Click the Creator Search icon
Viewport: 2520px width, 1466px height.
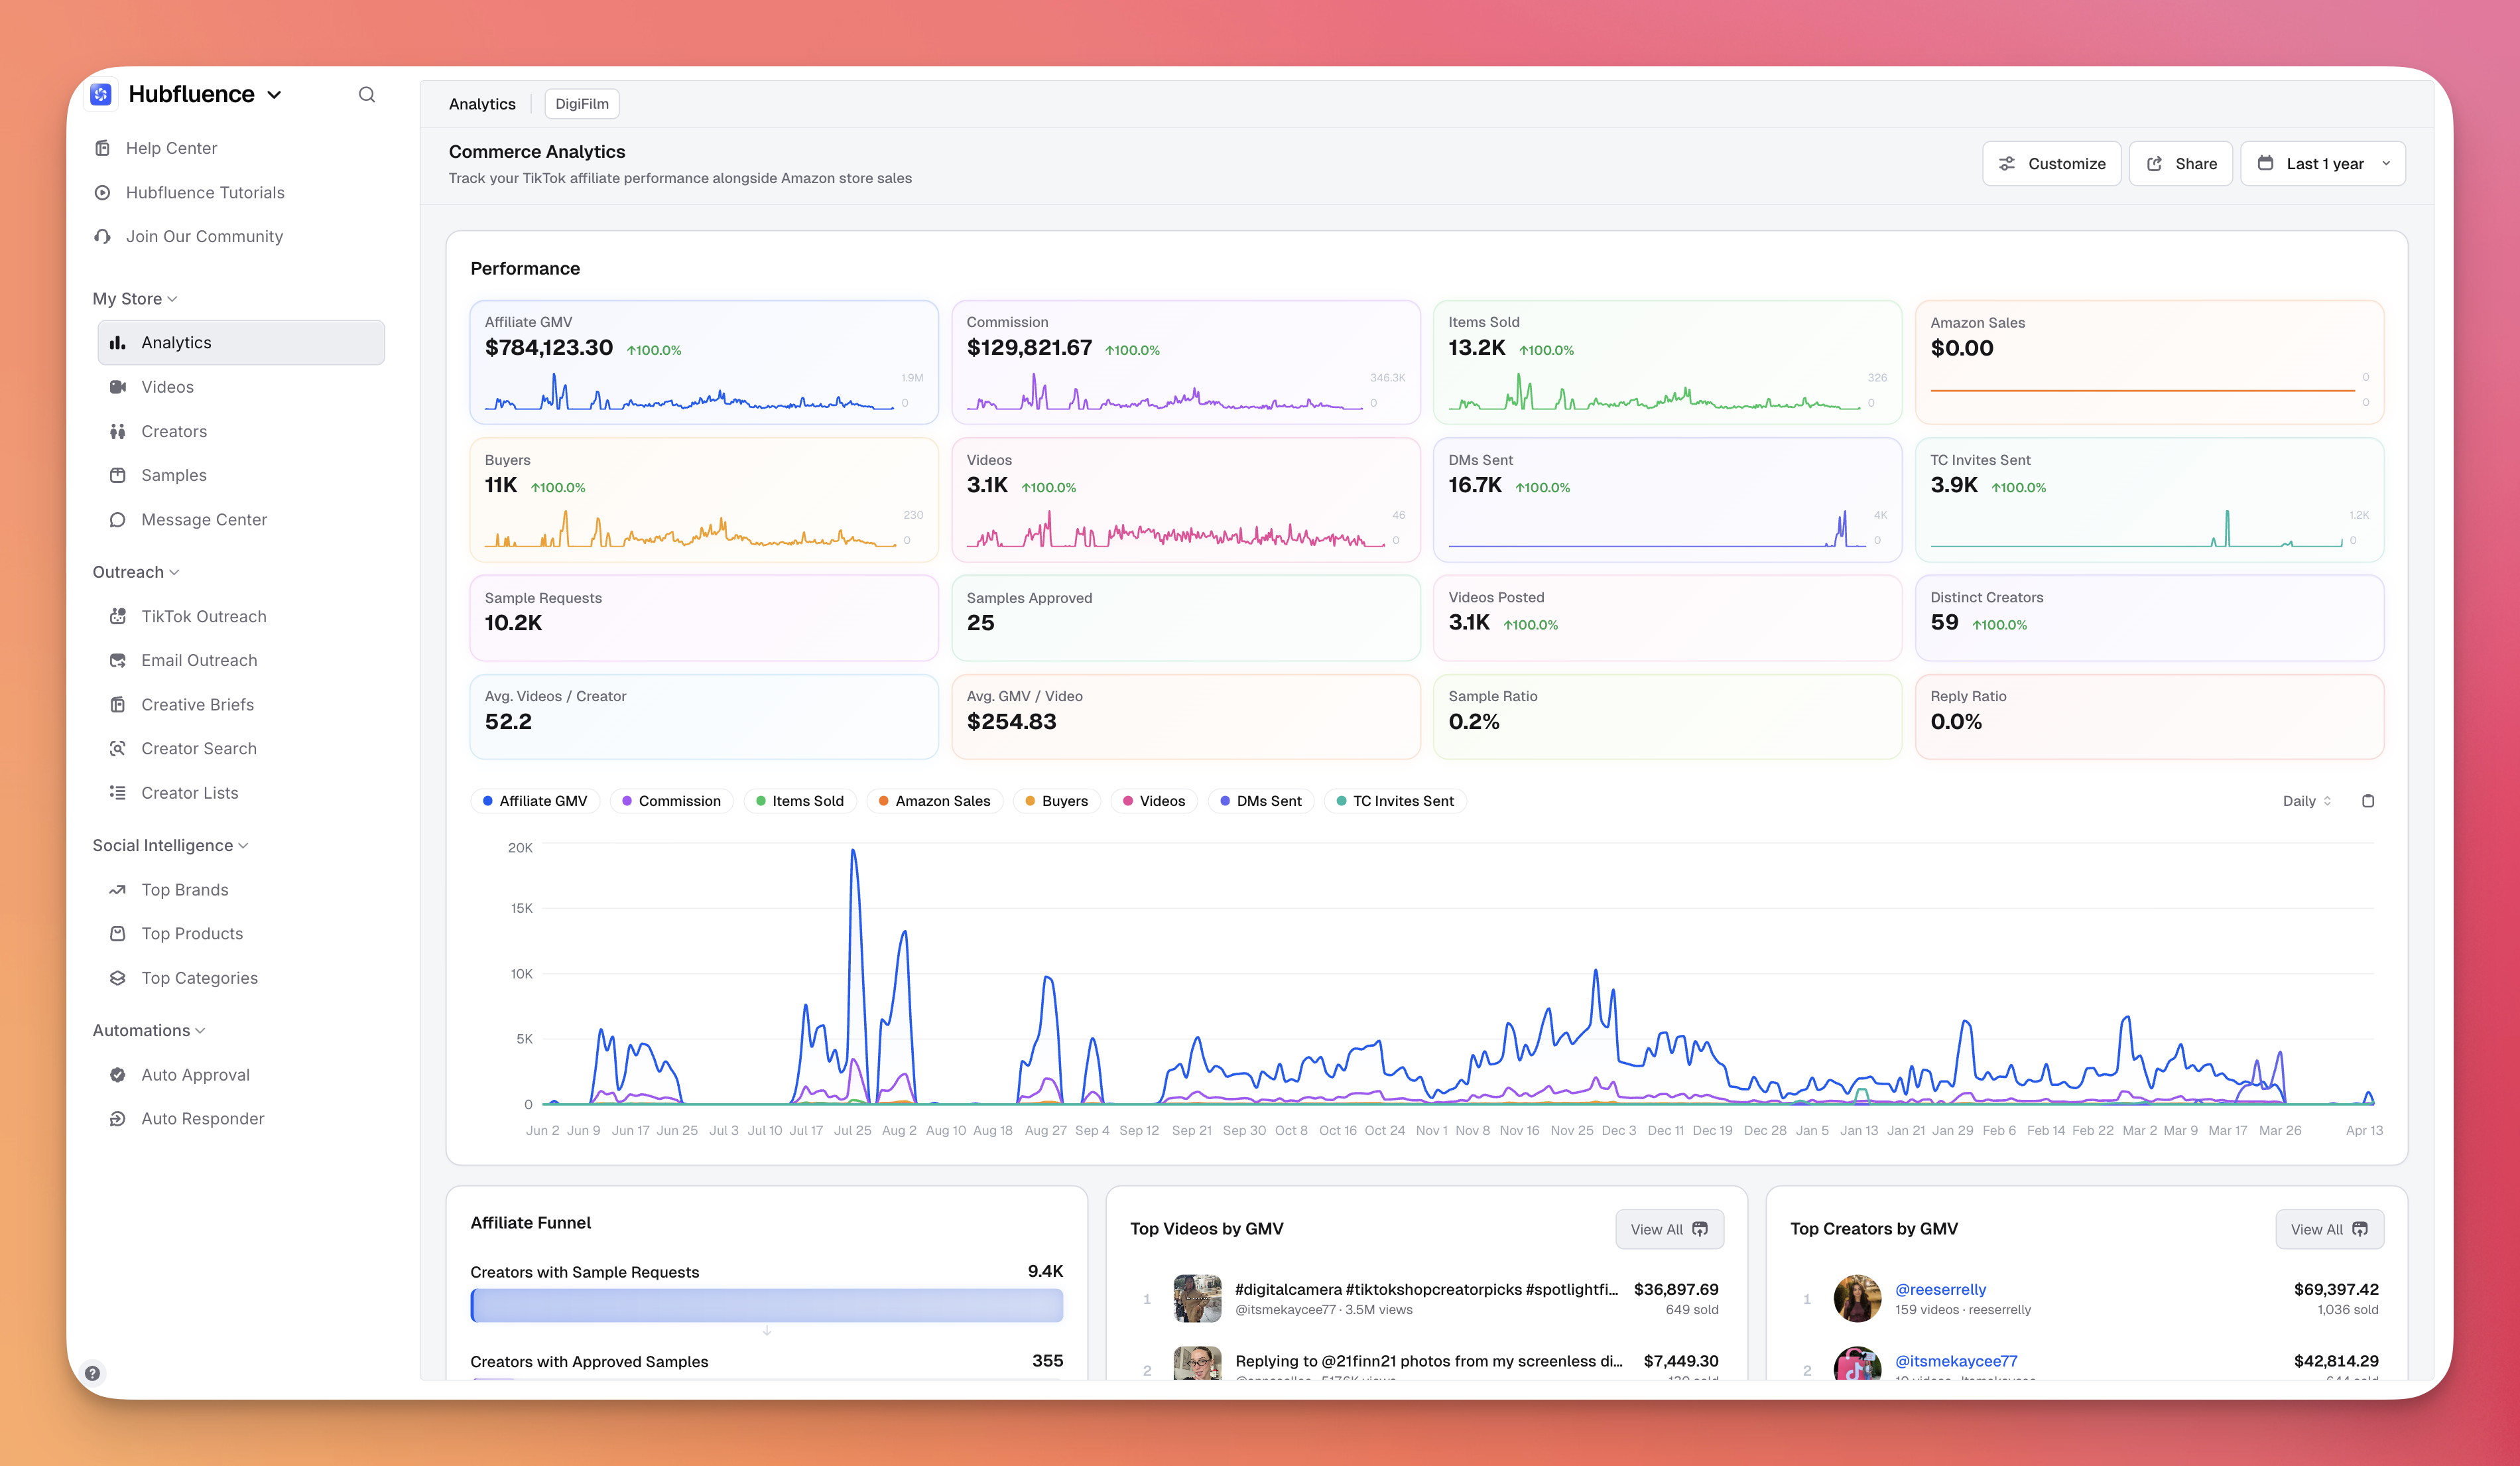pos(118,748)
